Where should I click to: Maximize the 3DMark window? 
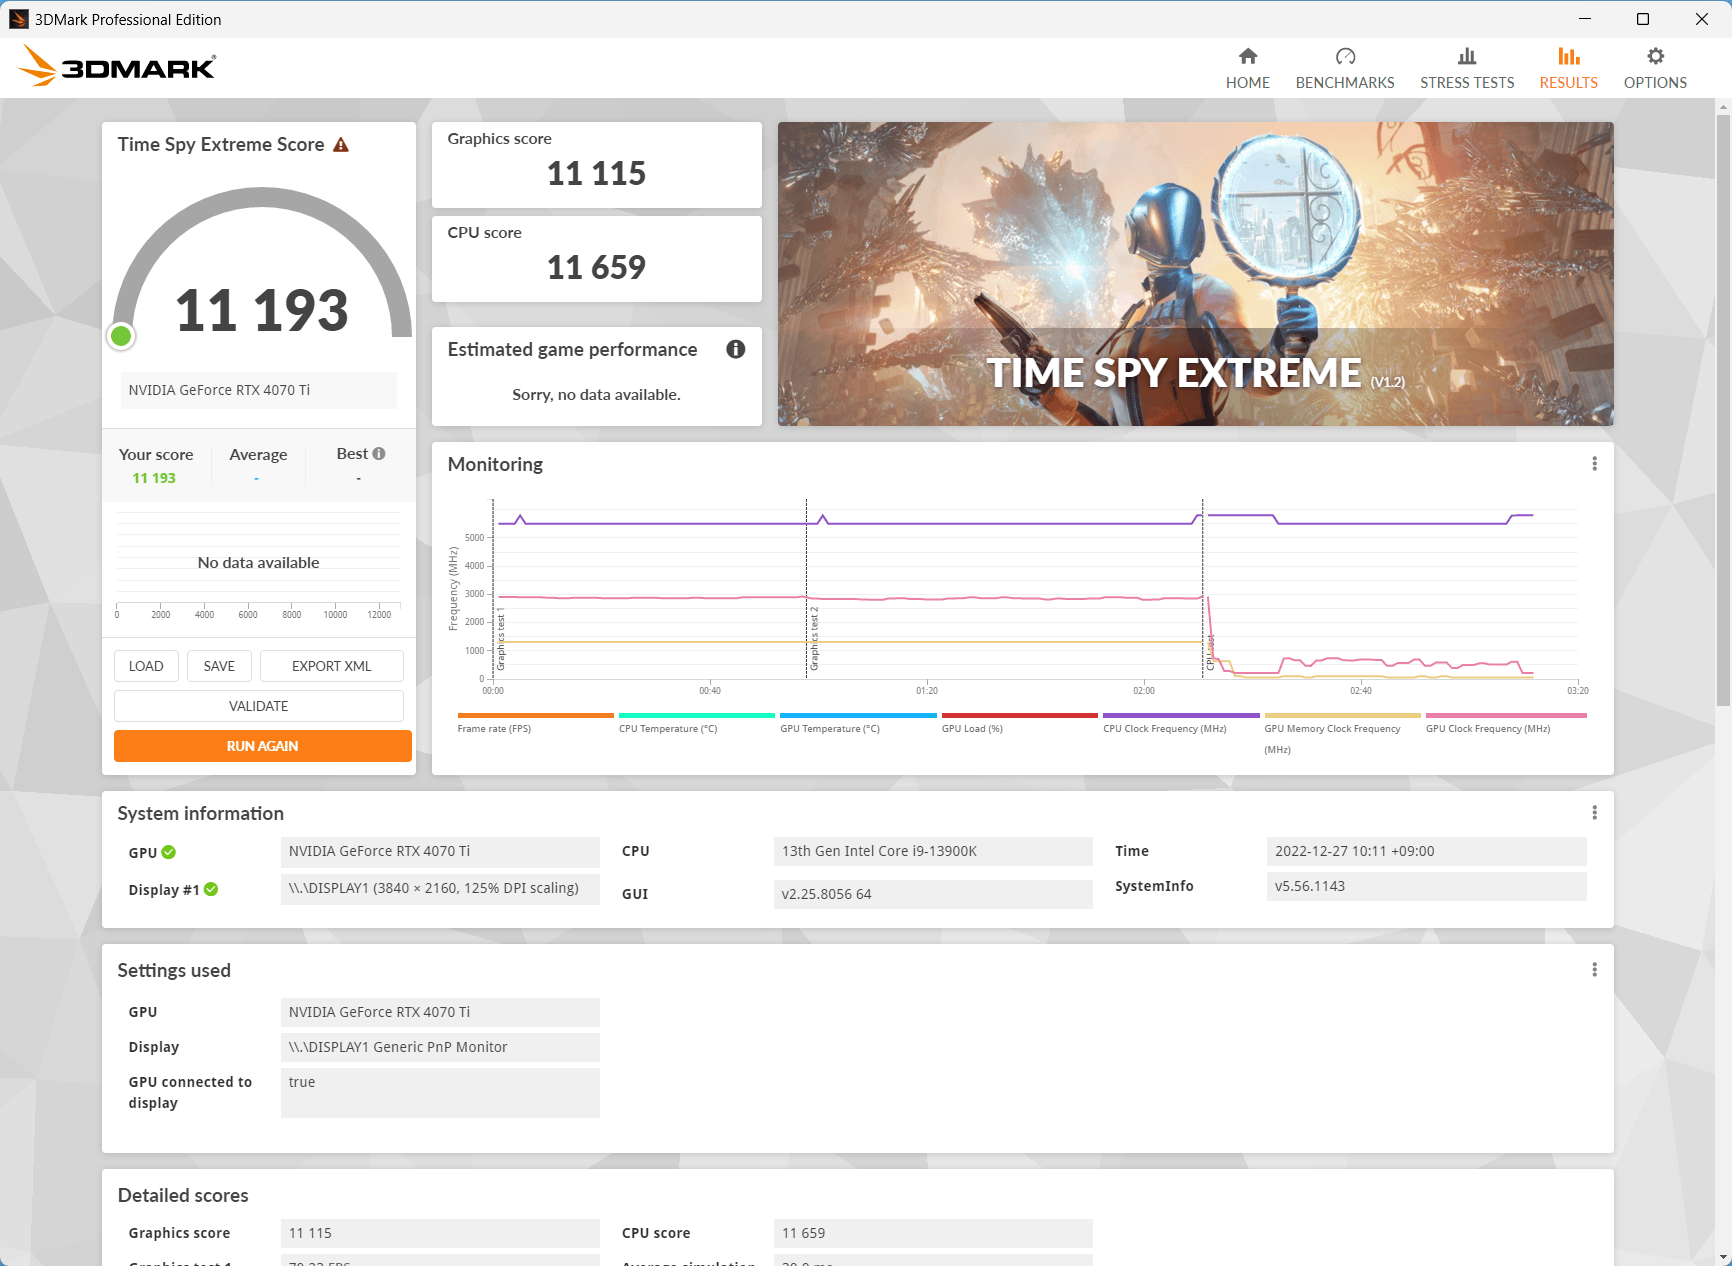(x=1643, y=19)
